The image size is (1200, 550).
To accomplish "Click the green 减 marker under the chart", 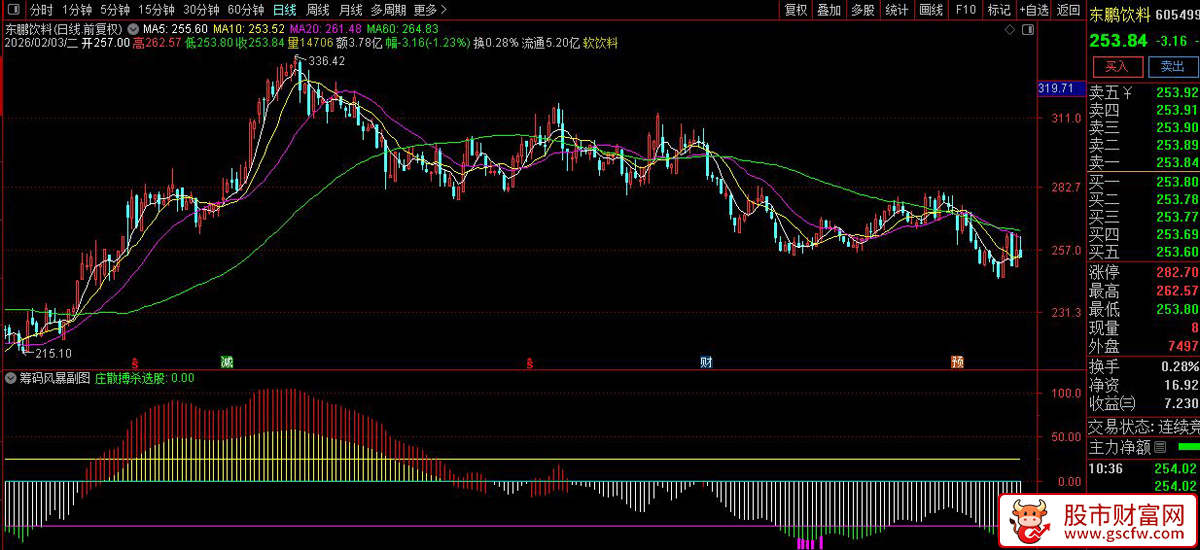I will pos(226,361).
